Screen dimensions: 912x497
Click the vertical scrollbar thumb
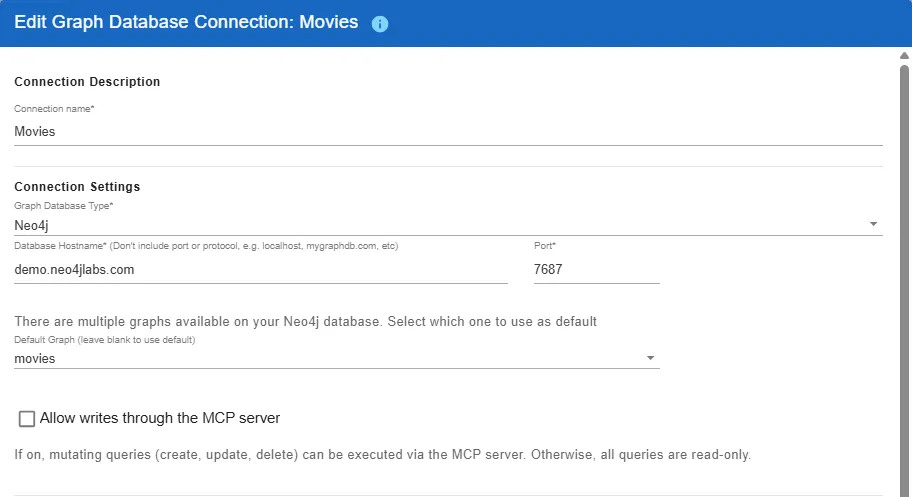pyautogui.click(x=904, y=279)
